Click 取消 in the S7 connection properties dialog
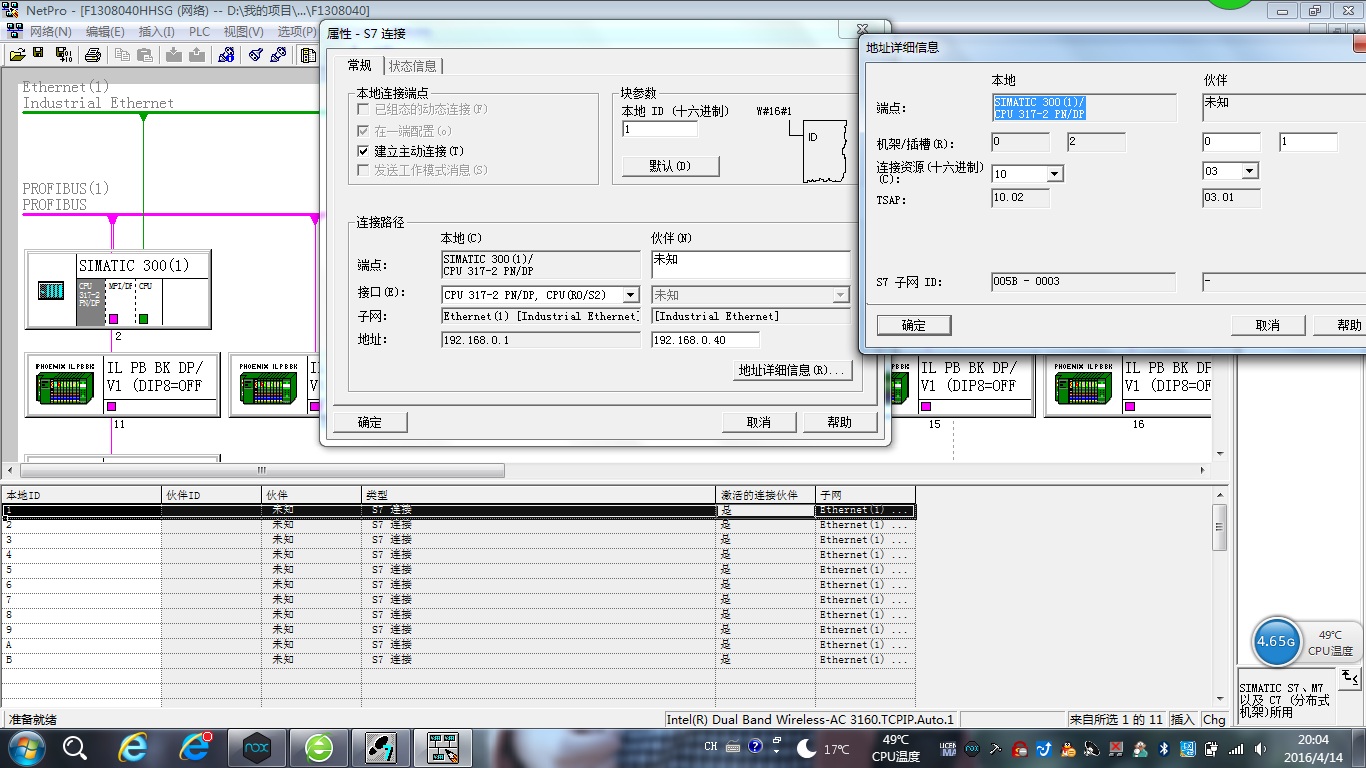 (x=759, y=422)
